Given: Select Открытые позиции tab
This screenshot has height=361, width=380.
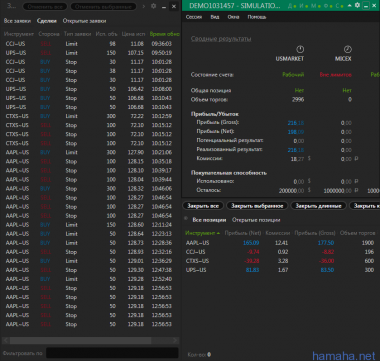Looking at the screenshot, I should (256, 220).
